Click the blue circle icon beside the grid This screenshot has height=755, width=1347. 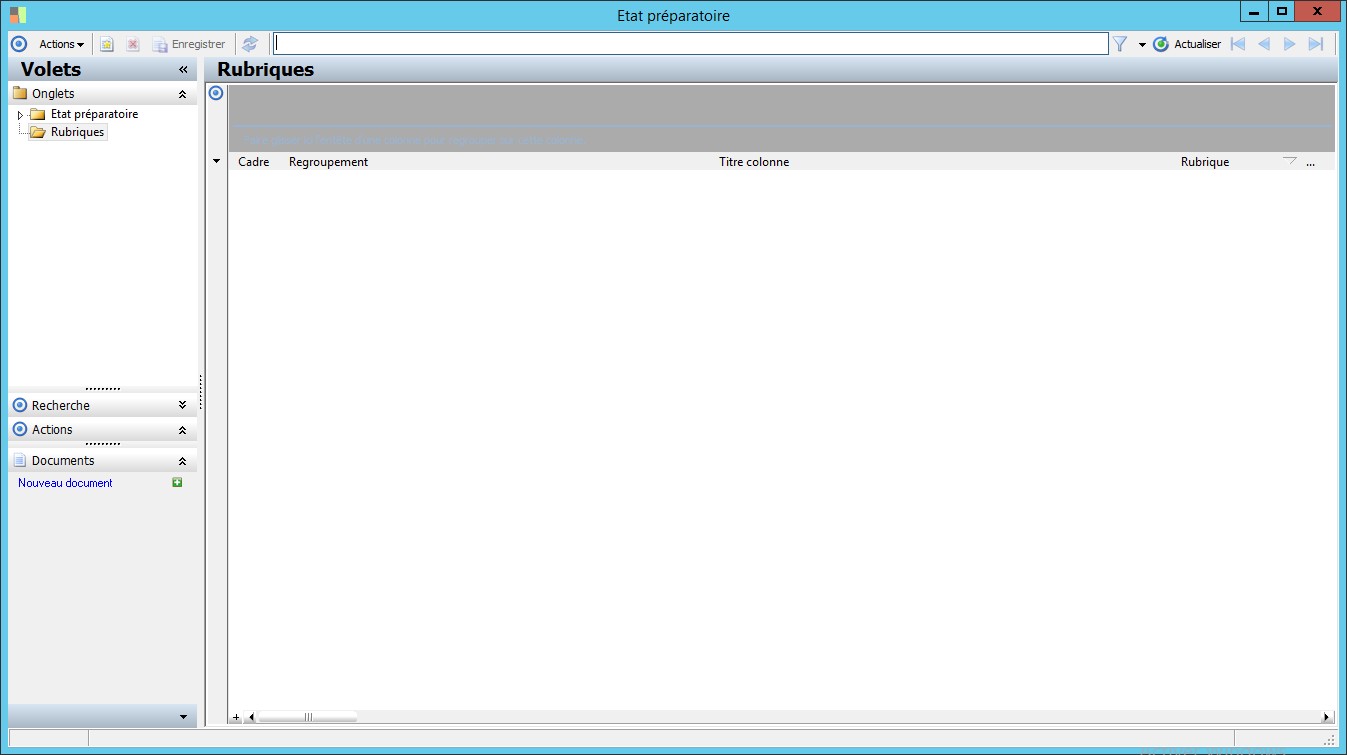click(216, 93)
